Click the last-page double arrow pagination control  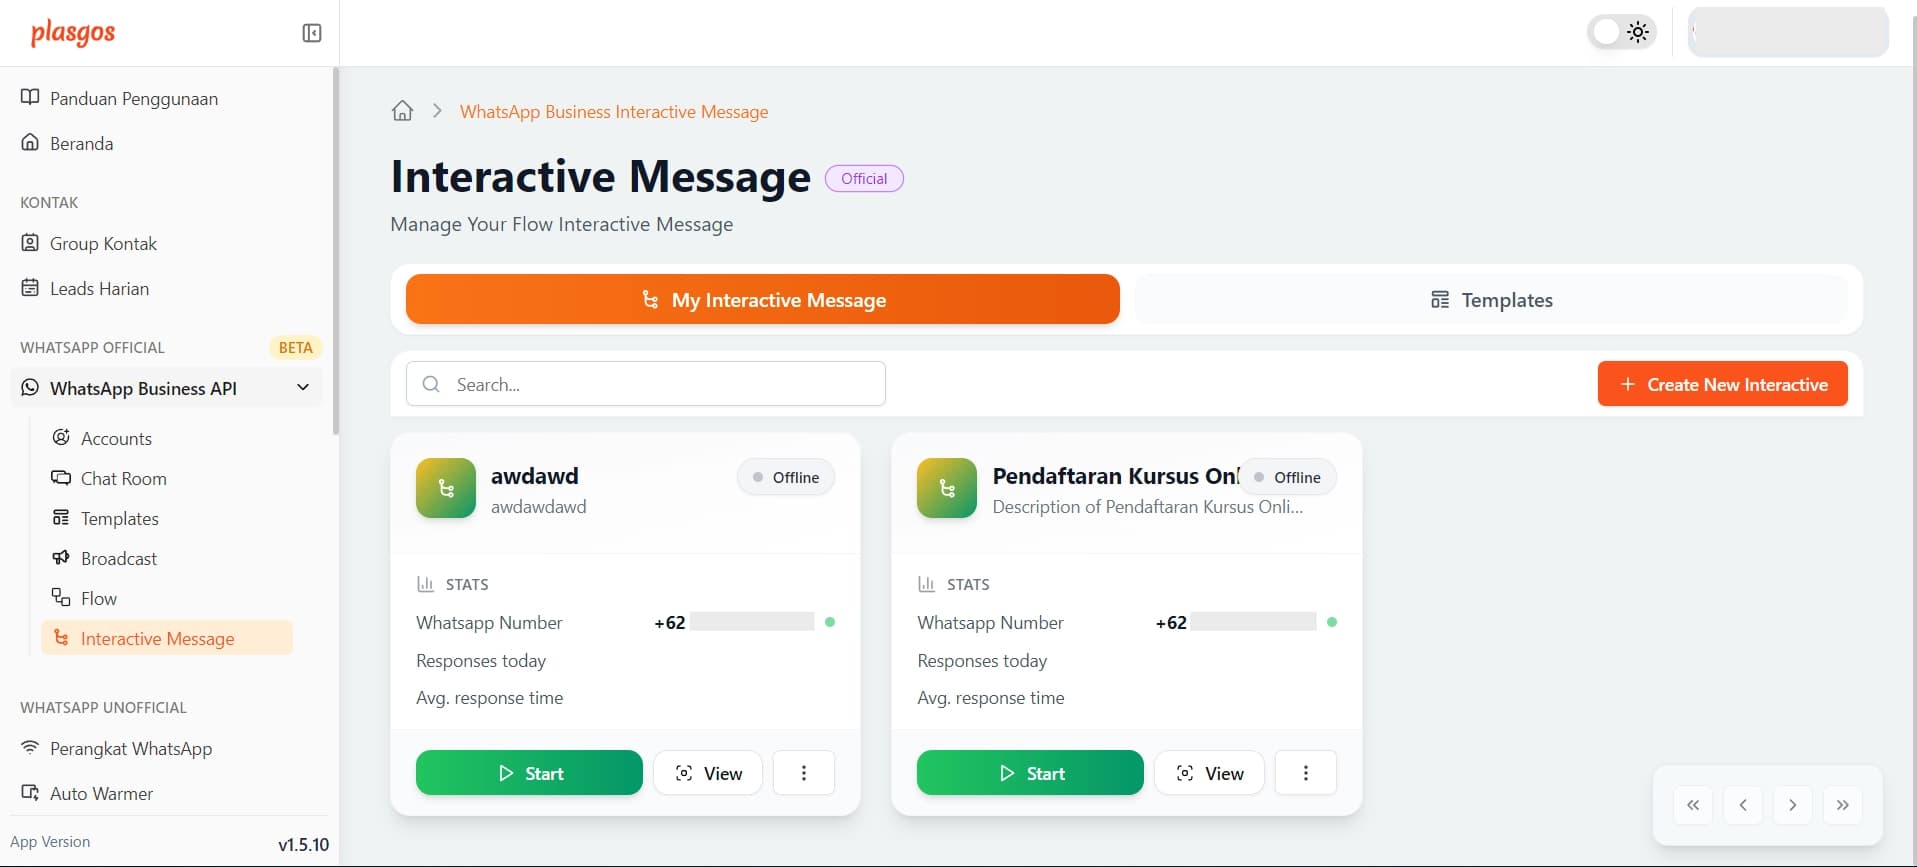point(1843,804)
